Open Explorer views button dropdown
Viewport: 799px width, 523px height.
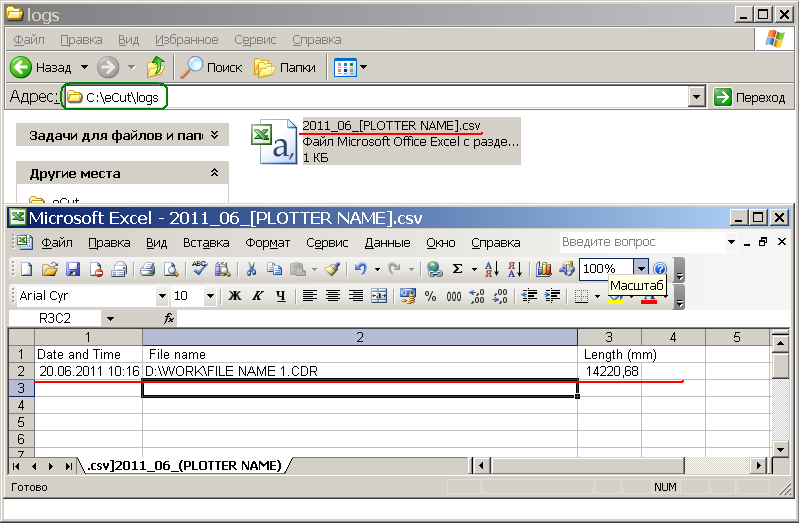click(363, 67)
